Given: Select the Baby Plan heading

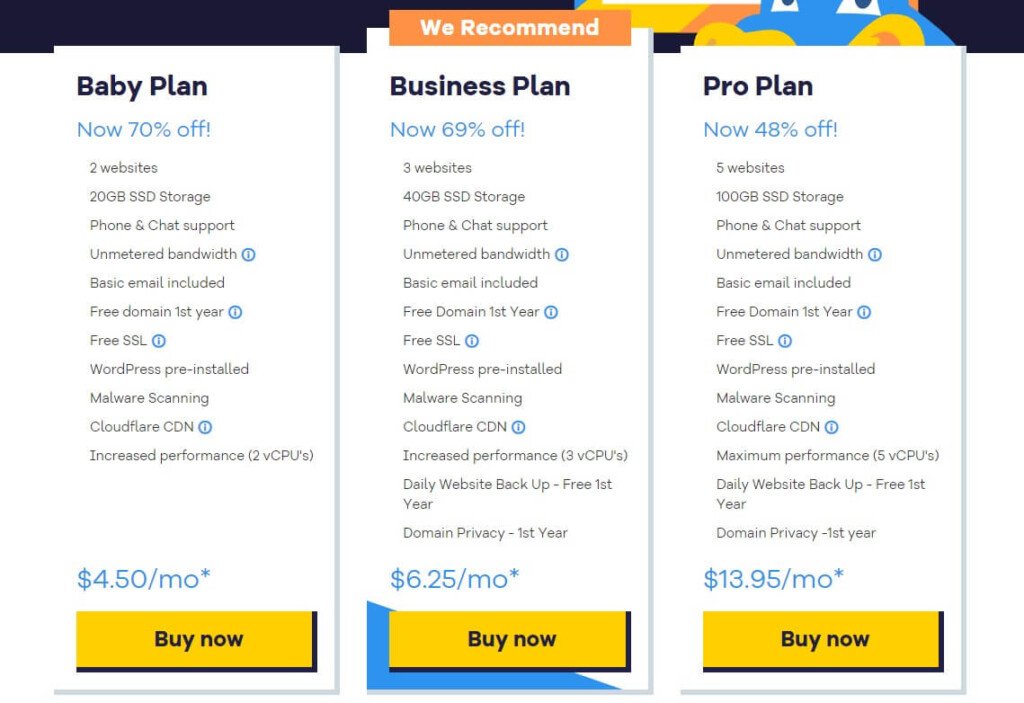Looking at the screenshot, I should [x=142, y=86].
